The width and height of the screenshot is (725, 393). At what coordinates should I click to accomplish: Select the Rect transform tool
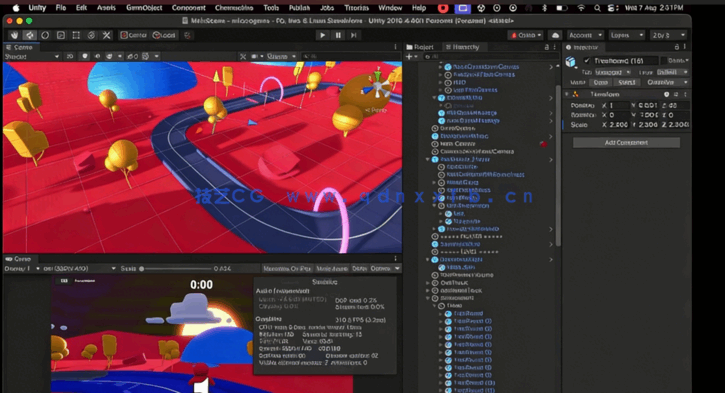pos(76,35)
